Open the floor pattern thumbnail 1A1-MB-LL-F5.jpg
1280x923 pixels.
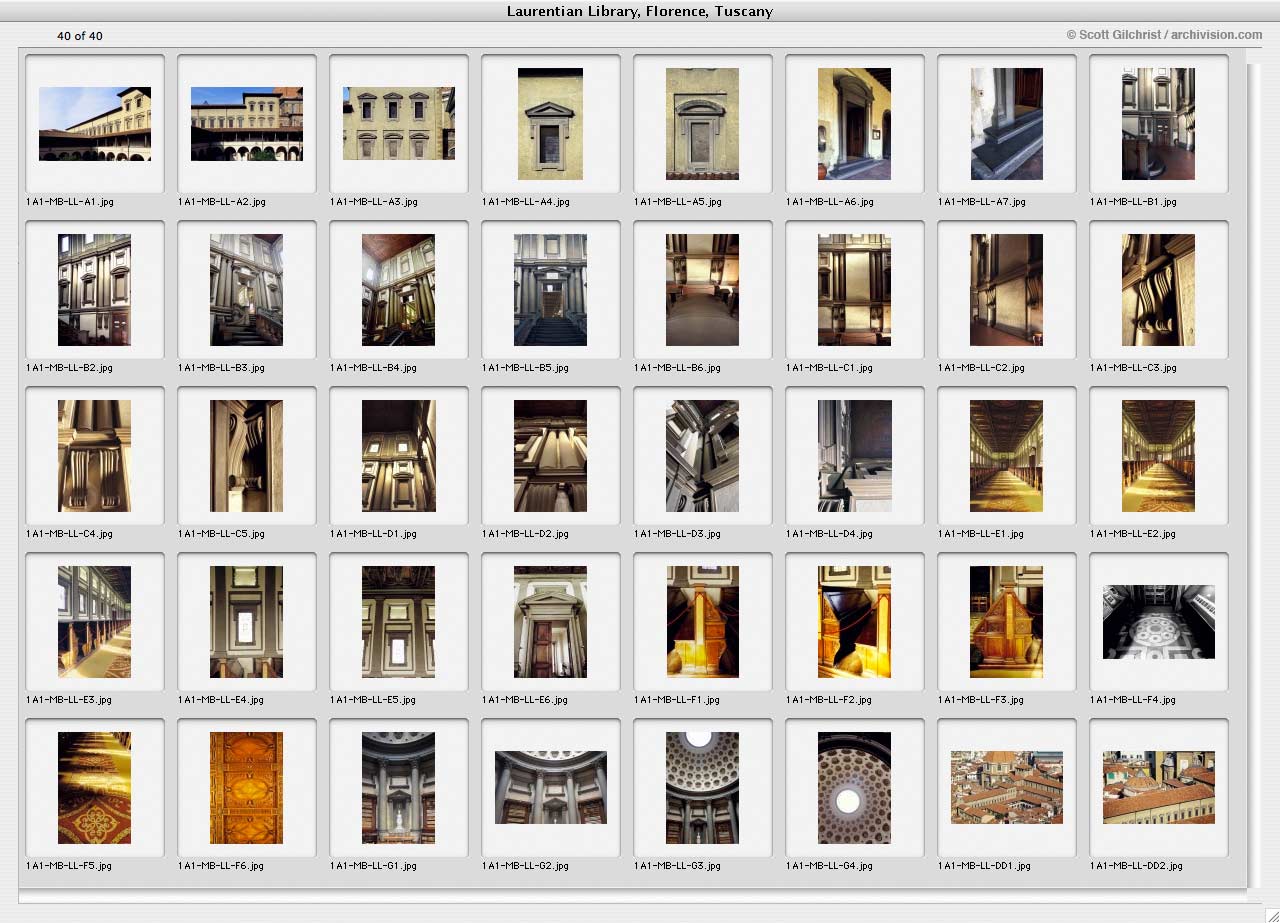(95, 788)
